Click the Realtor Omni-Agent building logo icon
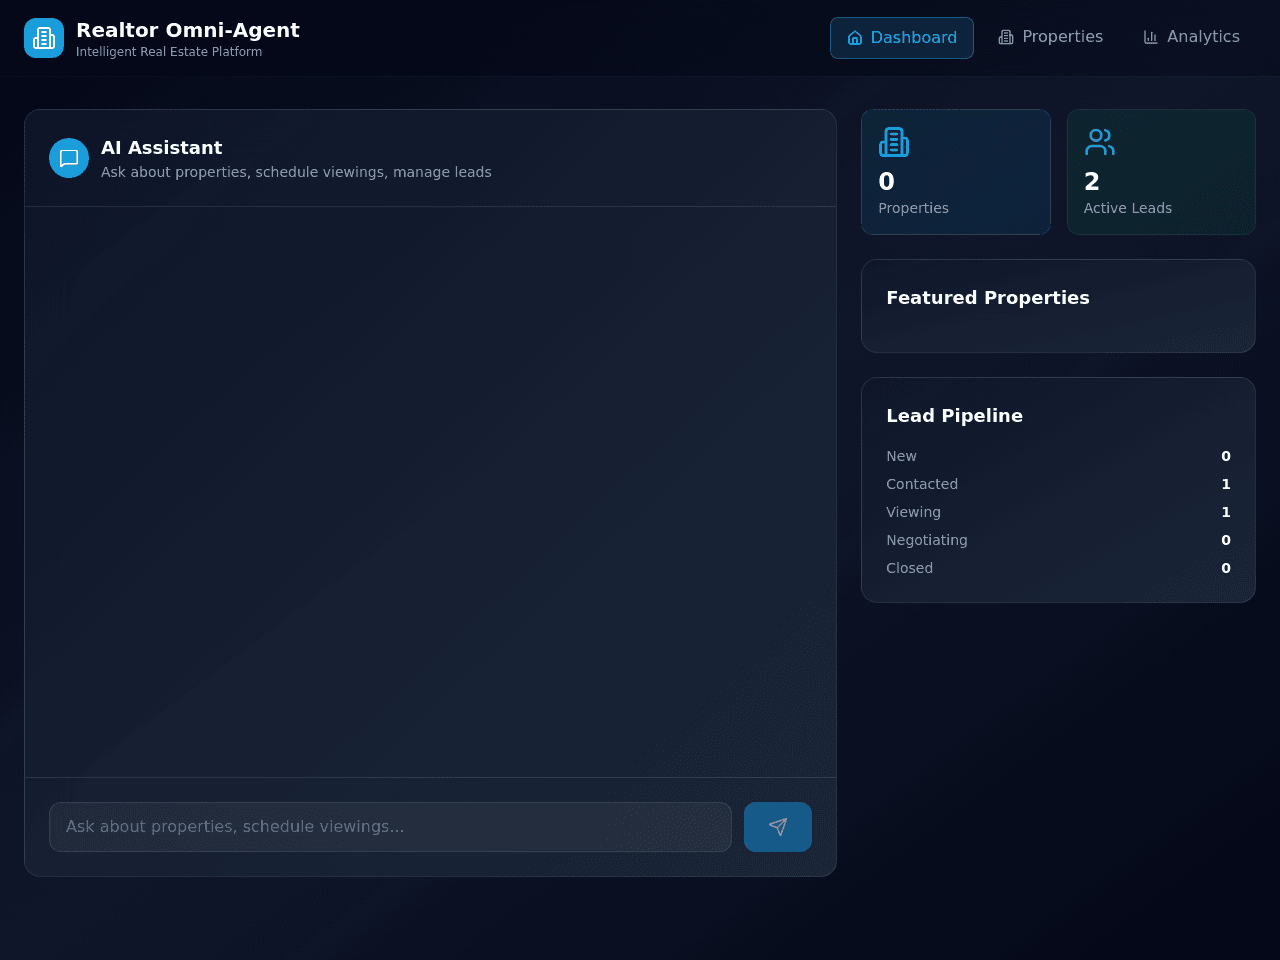 pyautogui.click(x=44, y=38)
